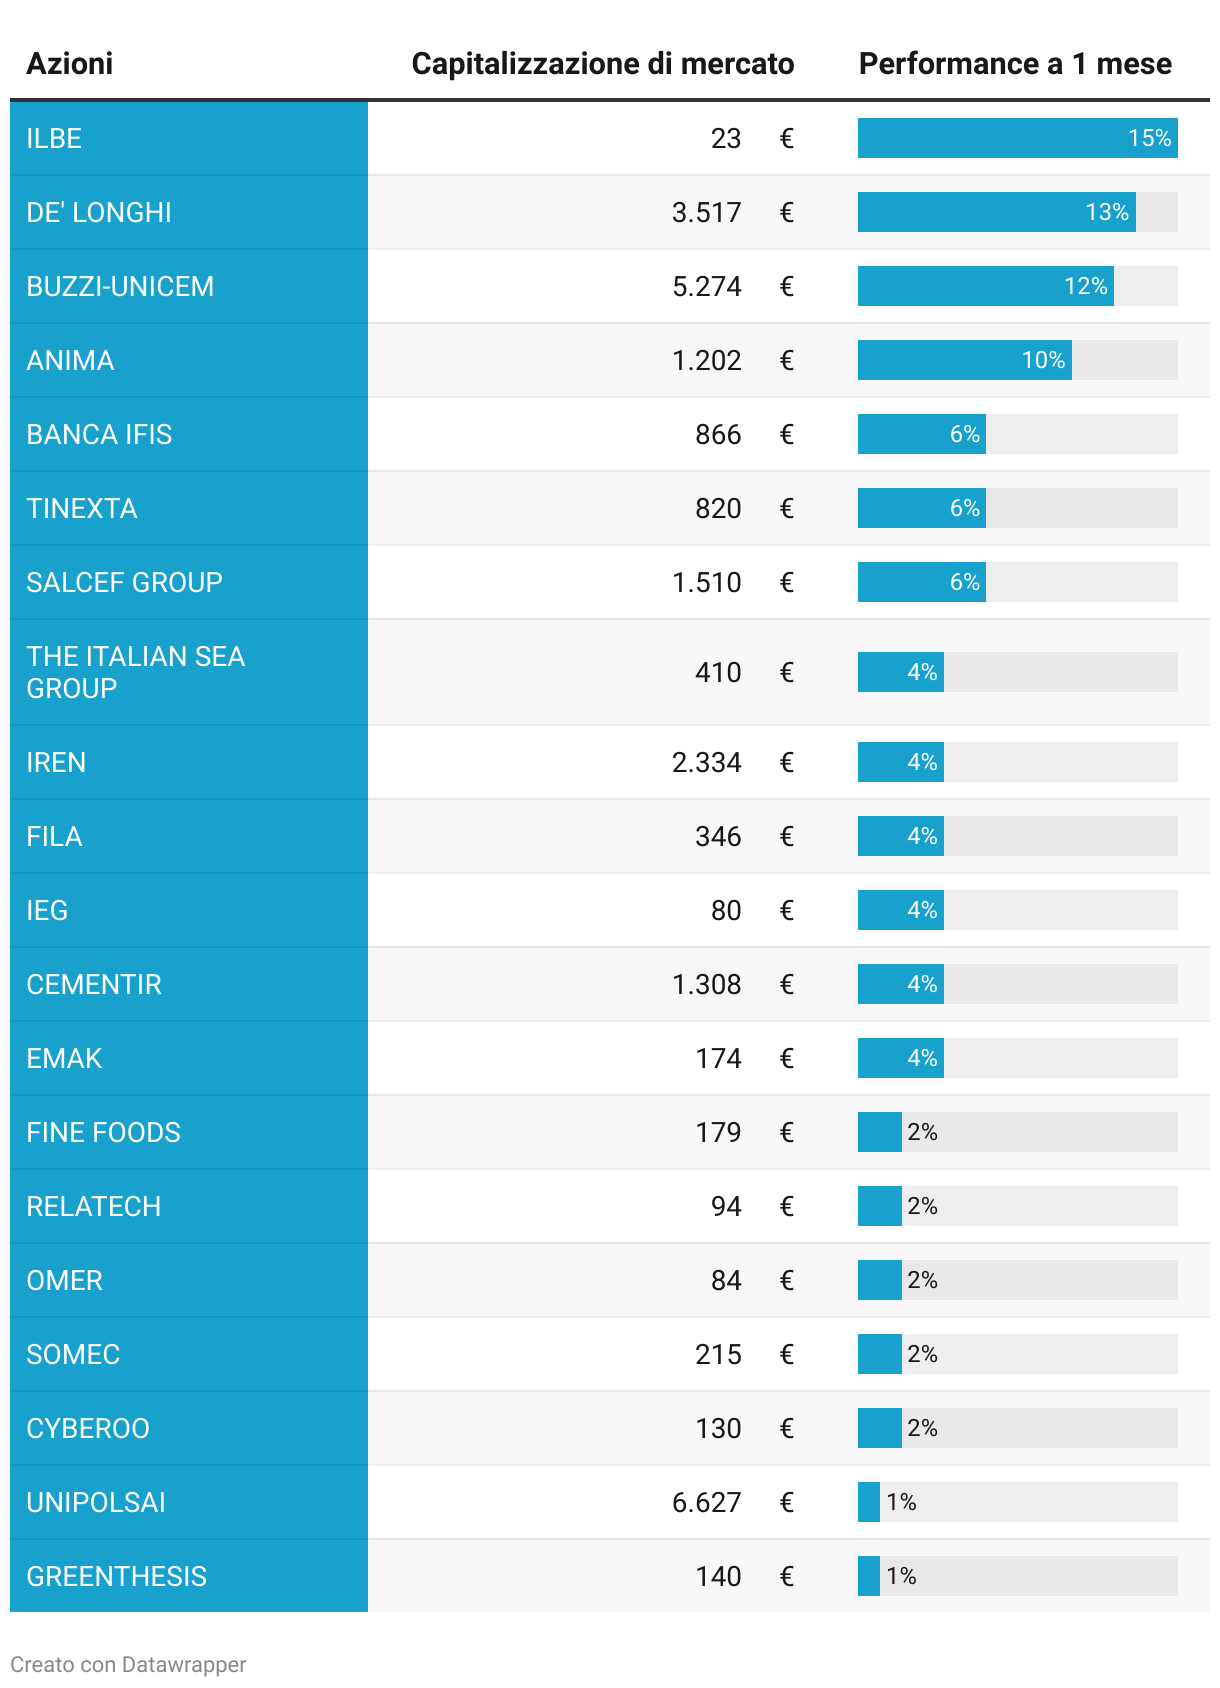Select the CEMENTIR stock row
This screenshot has width=1220, height=1688.
[x=610, y=984]
